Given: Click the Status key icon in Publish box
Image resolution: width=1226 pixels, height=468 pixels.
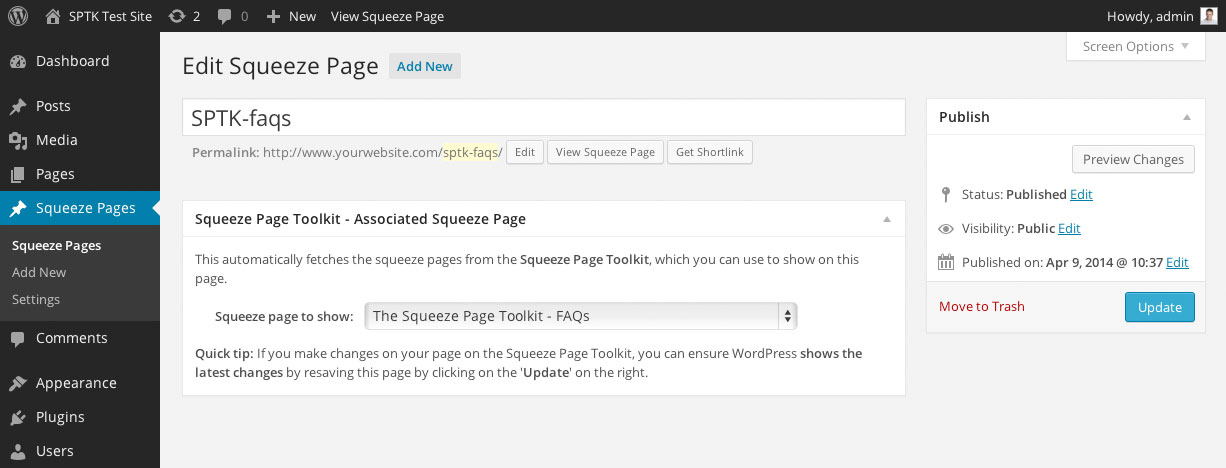Looking at the screenshot, I should click(946, 194).
